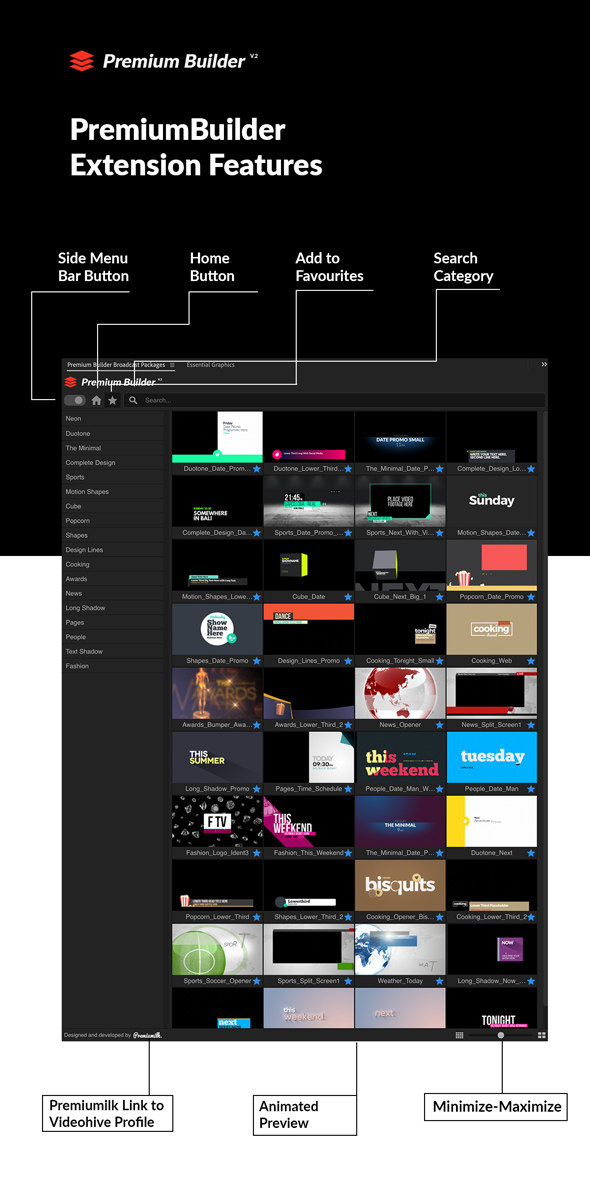
Task: Show the Text Shadow category
Action: [115, 651]
